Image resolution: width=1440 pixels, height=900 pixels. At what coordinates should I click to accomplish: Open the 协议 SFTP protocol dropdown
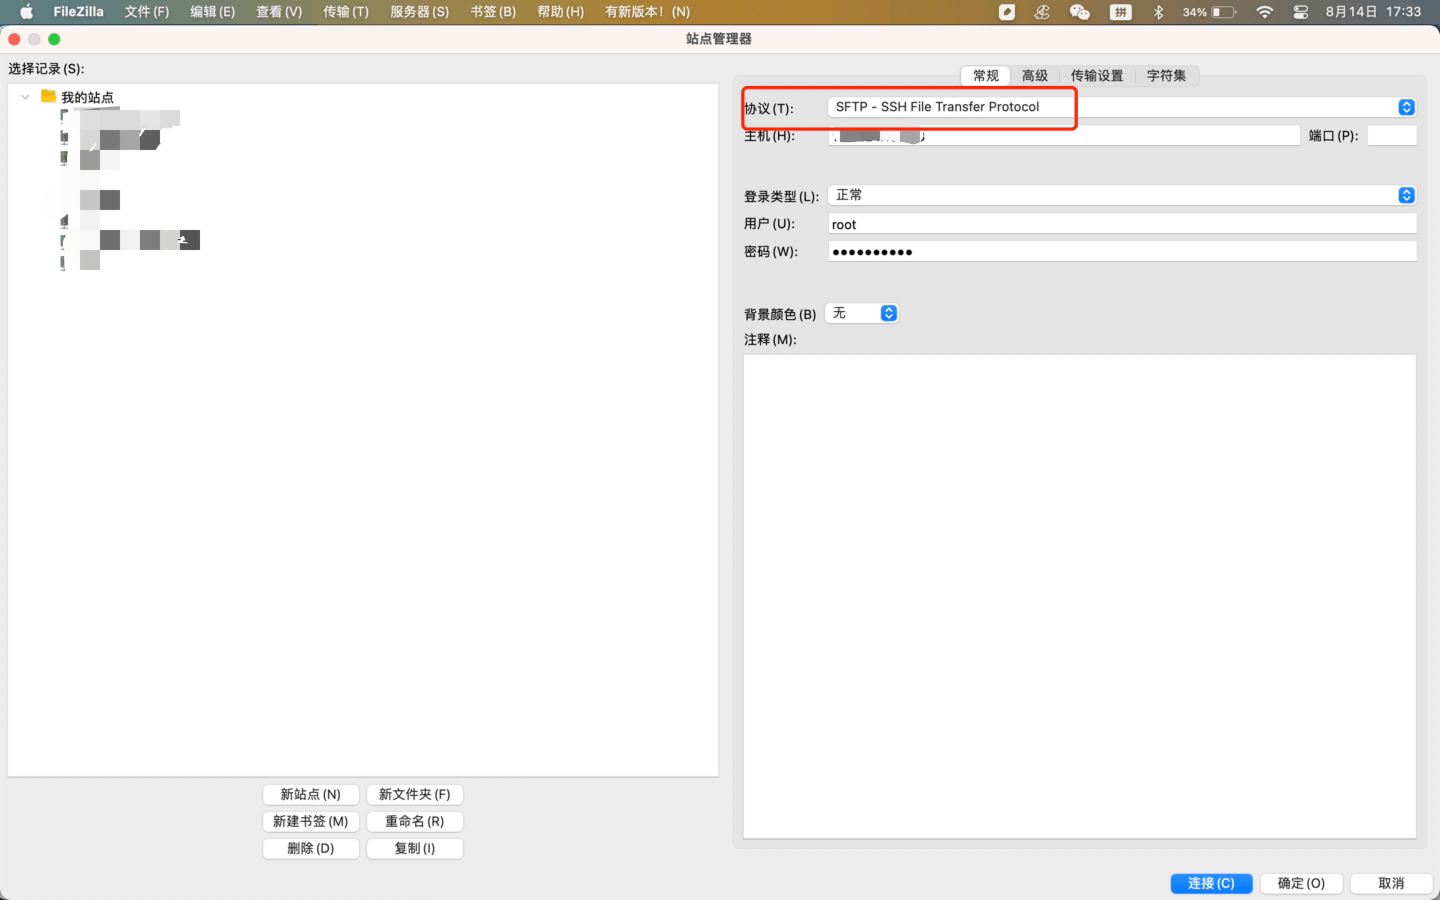click(x=1122, y=107)
